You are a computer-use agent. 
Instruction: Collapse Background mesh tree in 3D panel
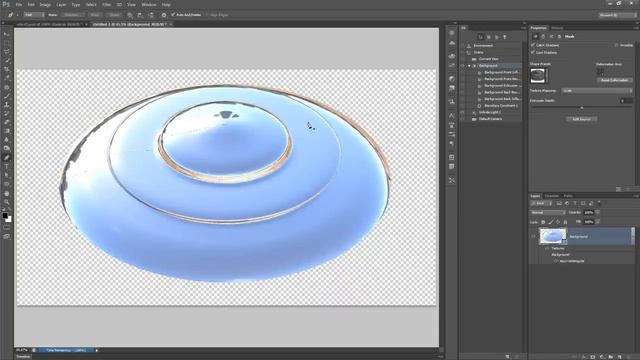469,66
